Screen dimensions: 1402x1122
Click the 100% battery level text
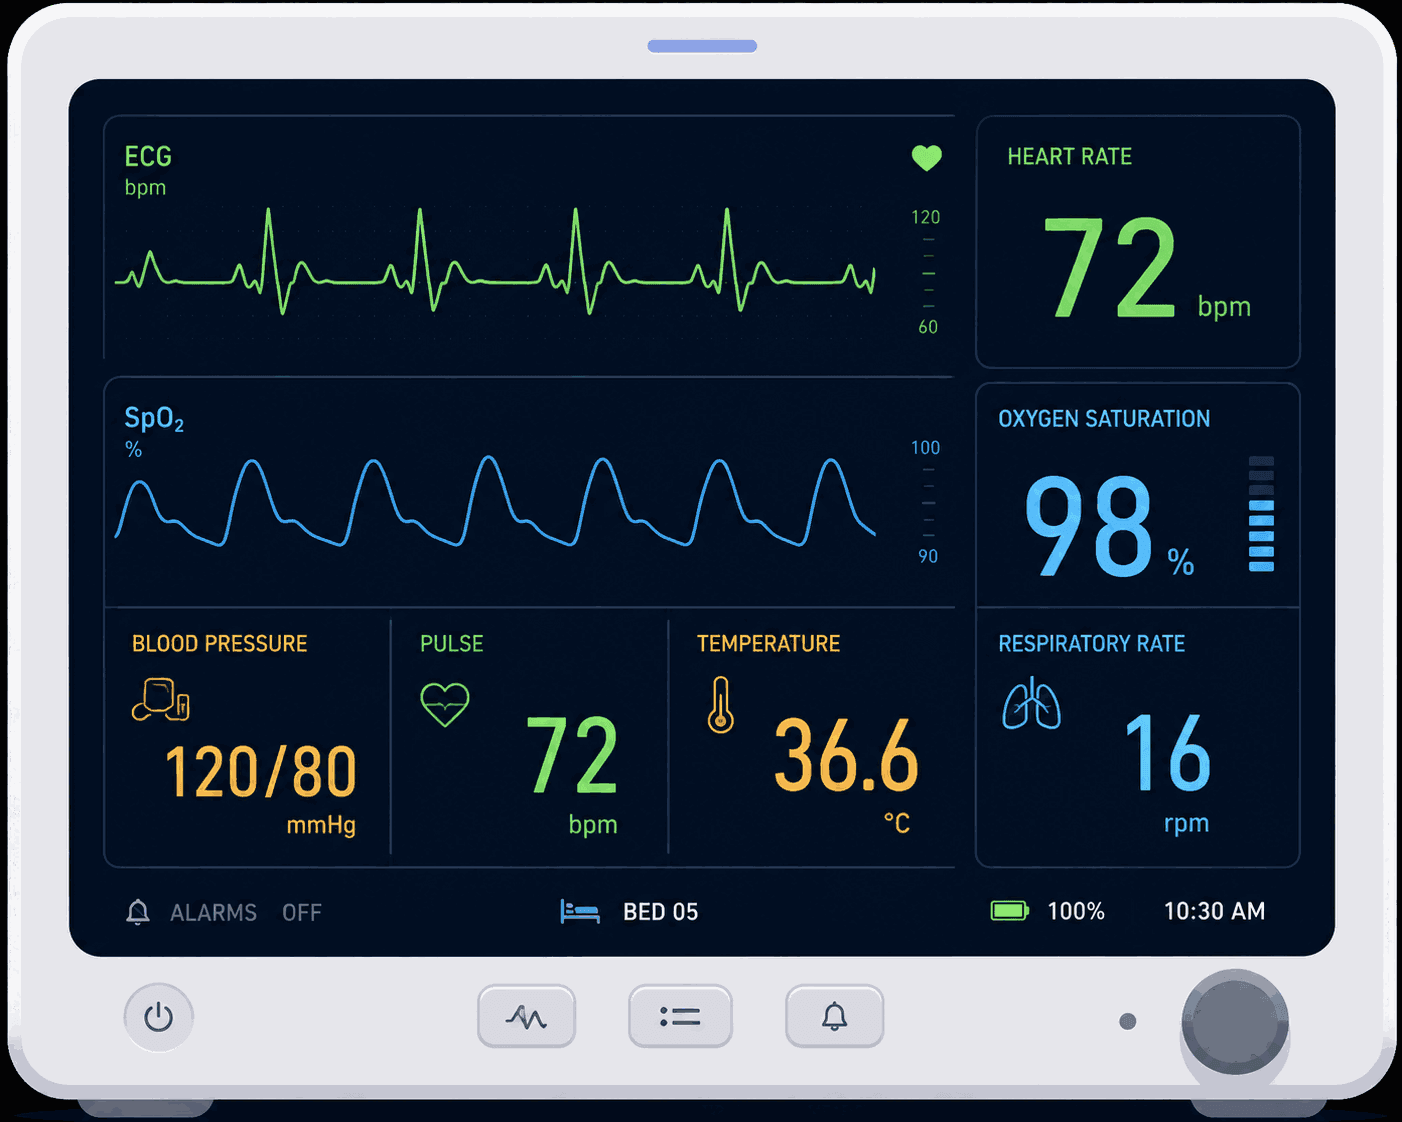(1076, 911)
